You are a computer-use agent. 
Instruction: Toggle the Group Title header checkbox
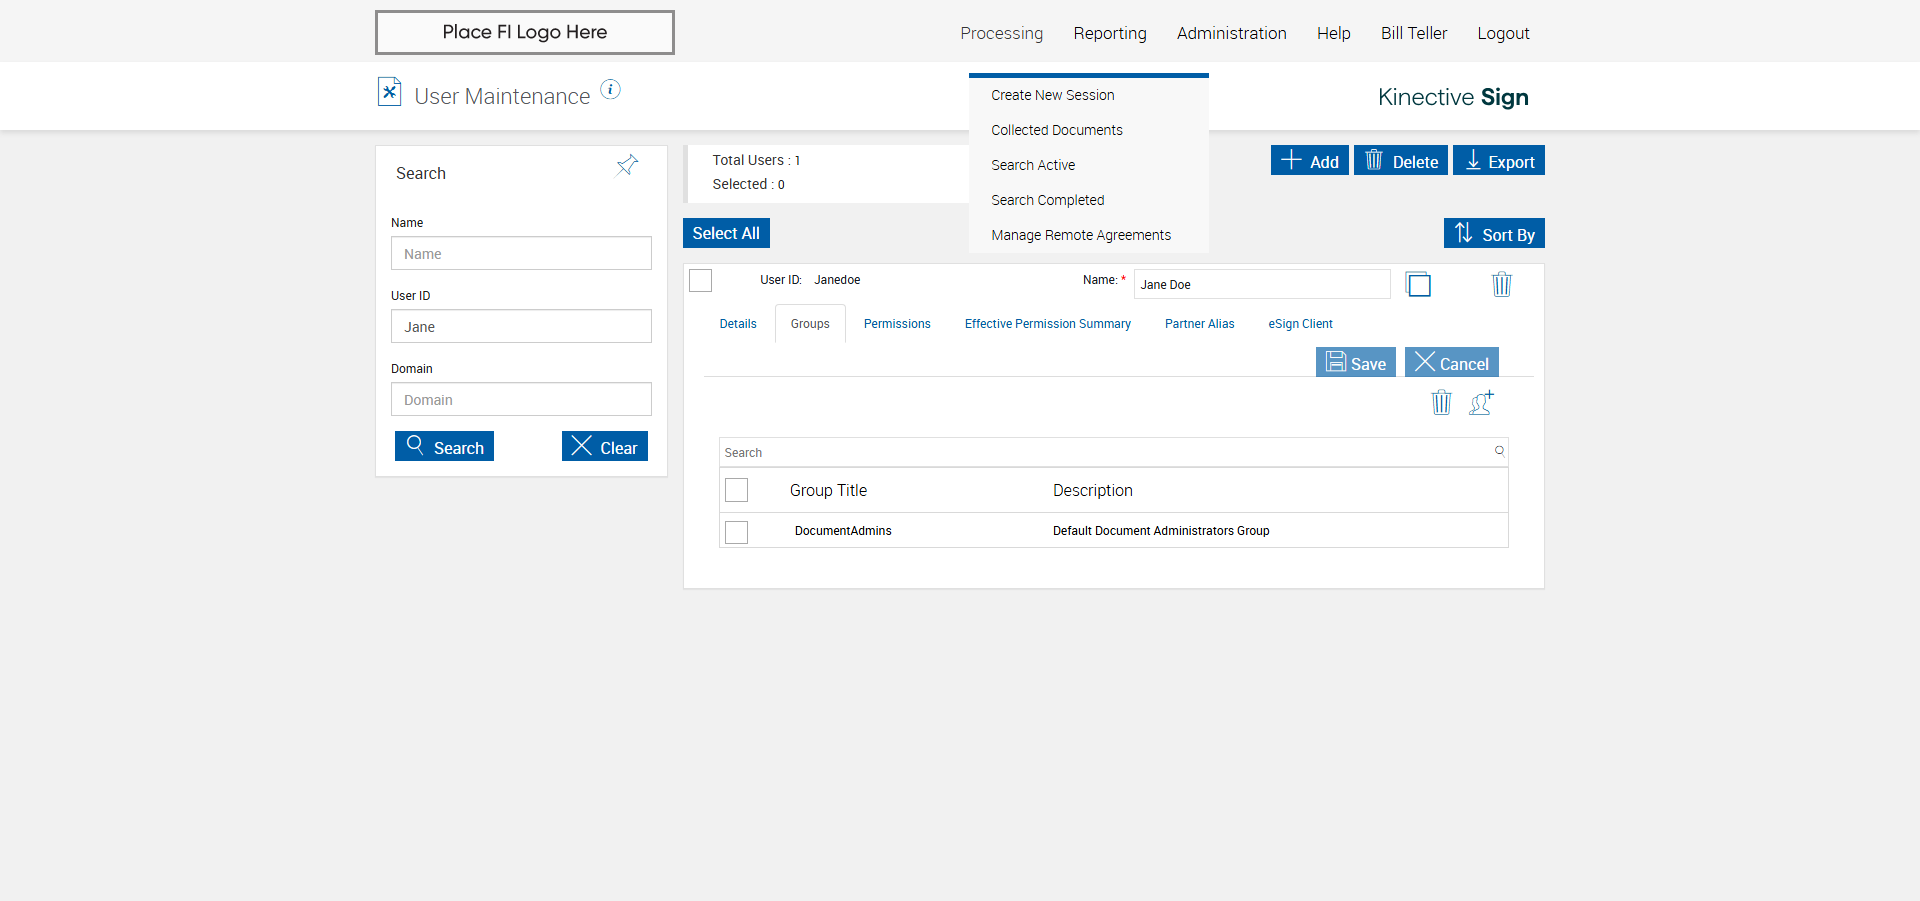(737, 490)
